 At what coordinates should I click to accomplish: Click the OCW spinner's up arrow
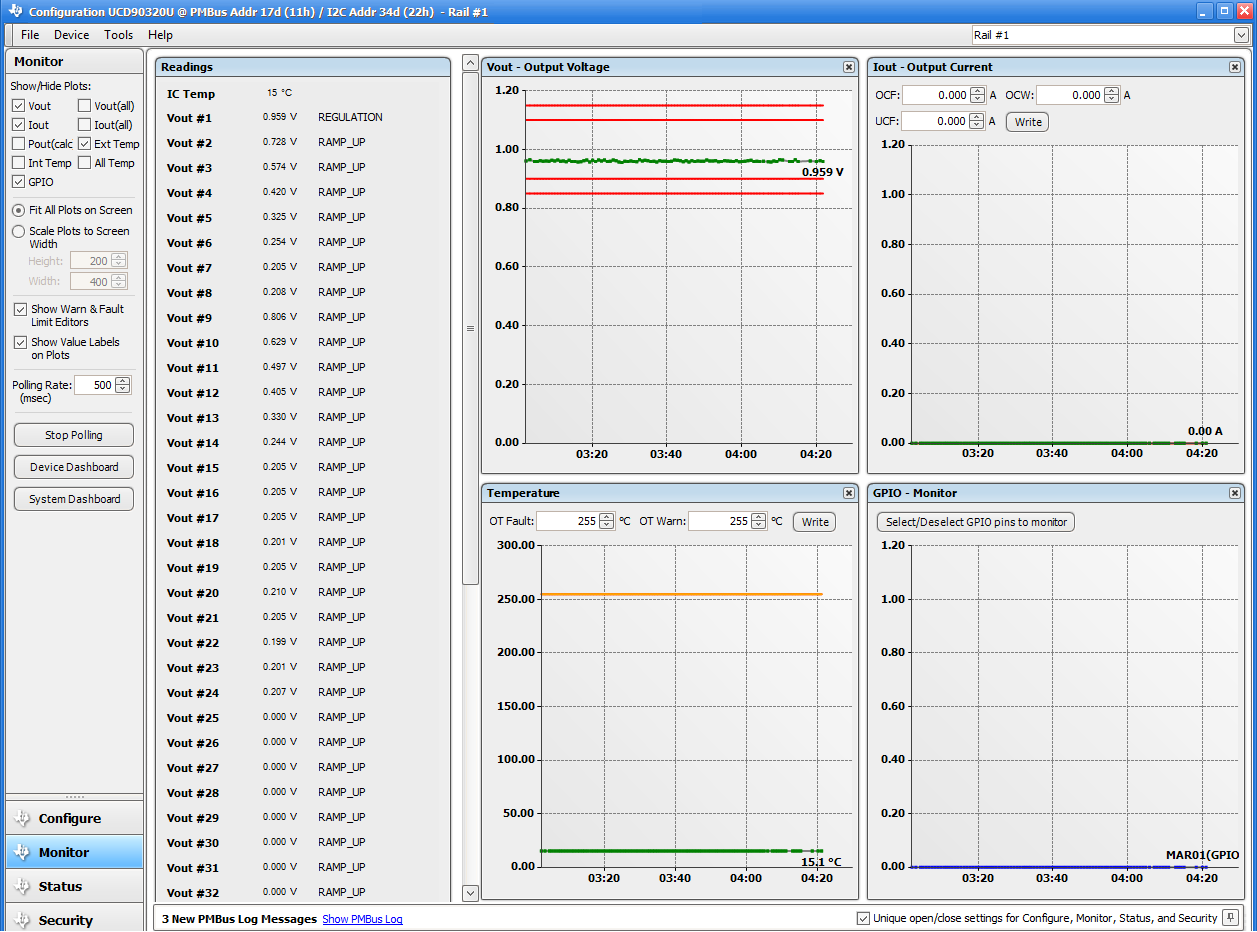tap(1110, 91)
